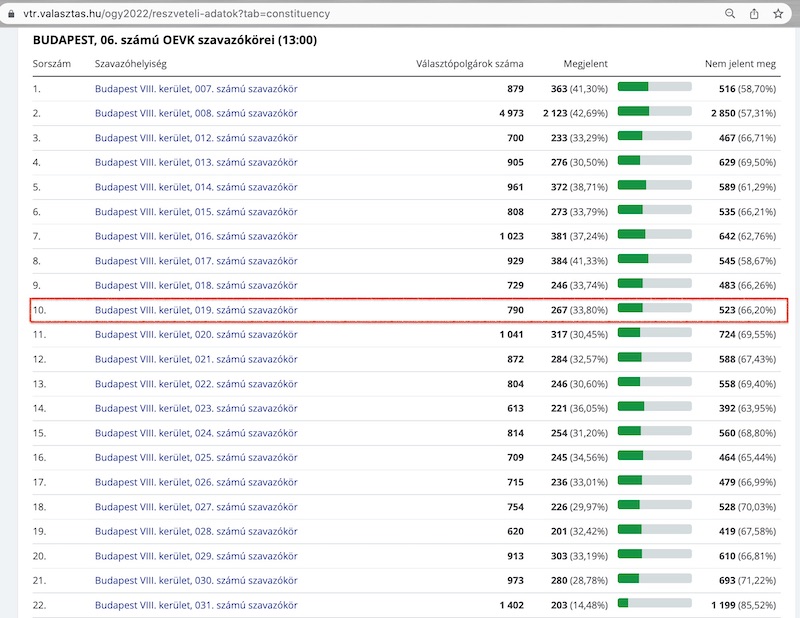Click the Választópolgárok száma column header
The height and width of the screenshot is (618, 800).
[x=469, y=64]
